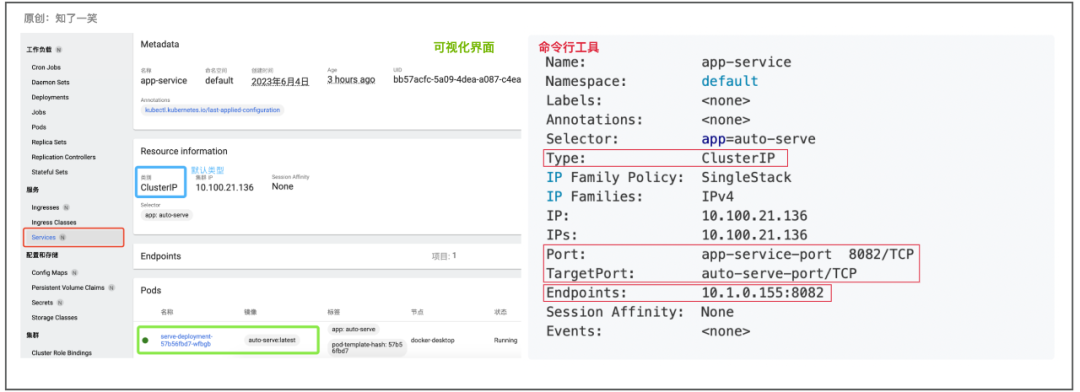
Task: Click the UID value starting bb57acfc
Action: pyautogui.click(x=457, y=80)
